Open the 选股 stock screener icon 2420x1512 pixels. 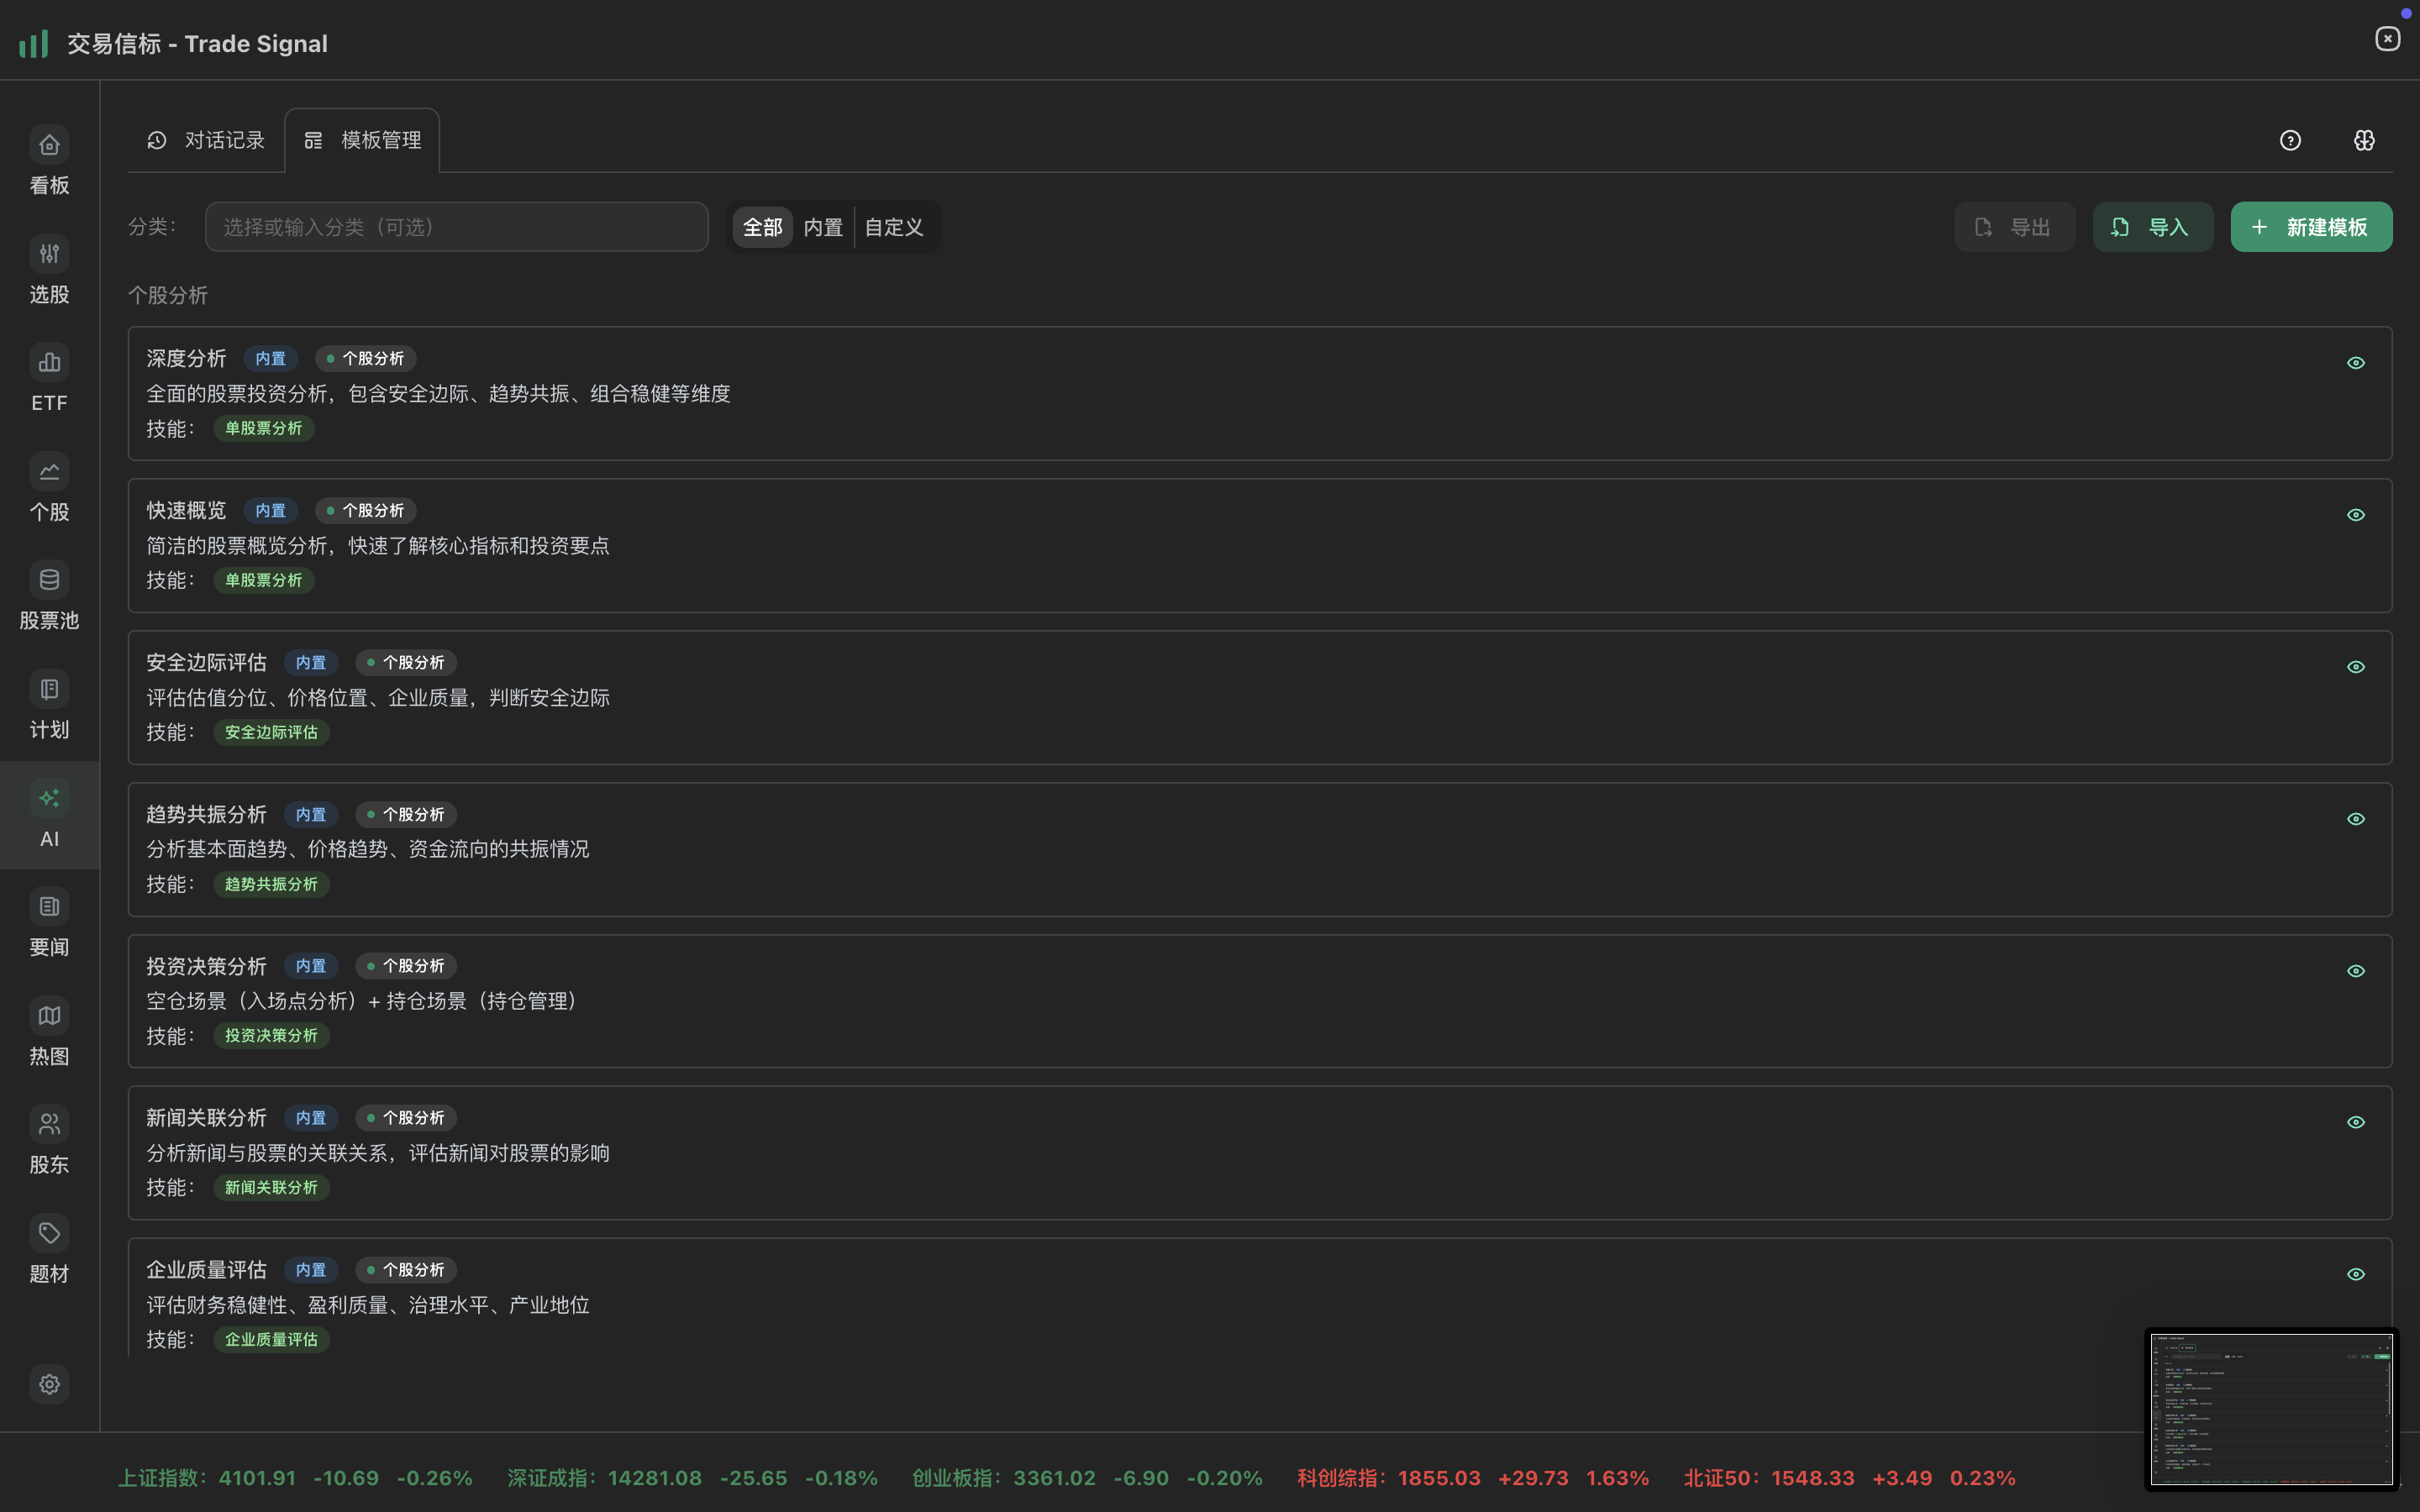(49, 255)
